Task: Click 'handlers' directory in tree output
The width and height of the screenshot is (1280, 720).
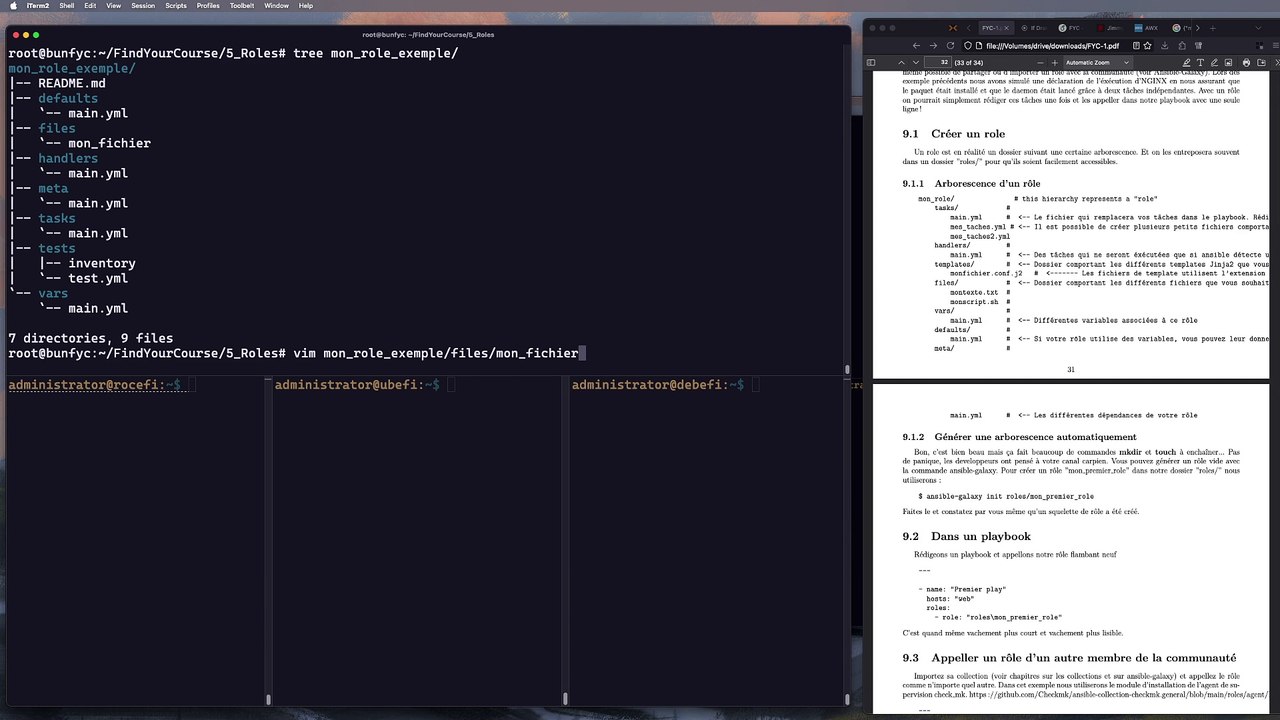Action: (x=68, y=158)
